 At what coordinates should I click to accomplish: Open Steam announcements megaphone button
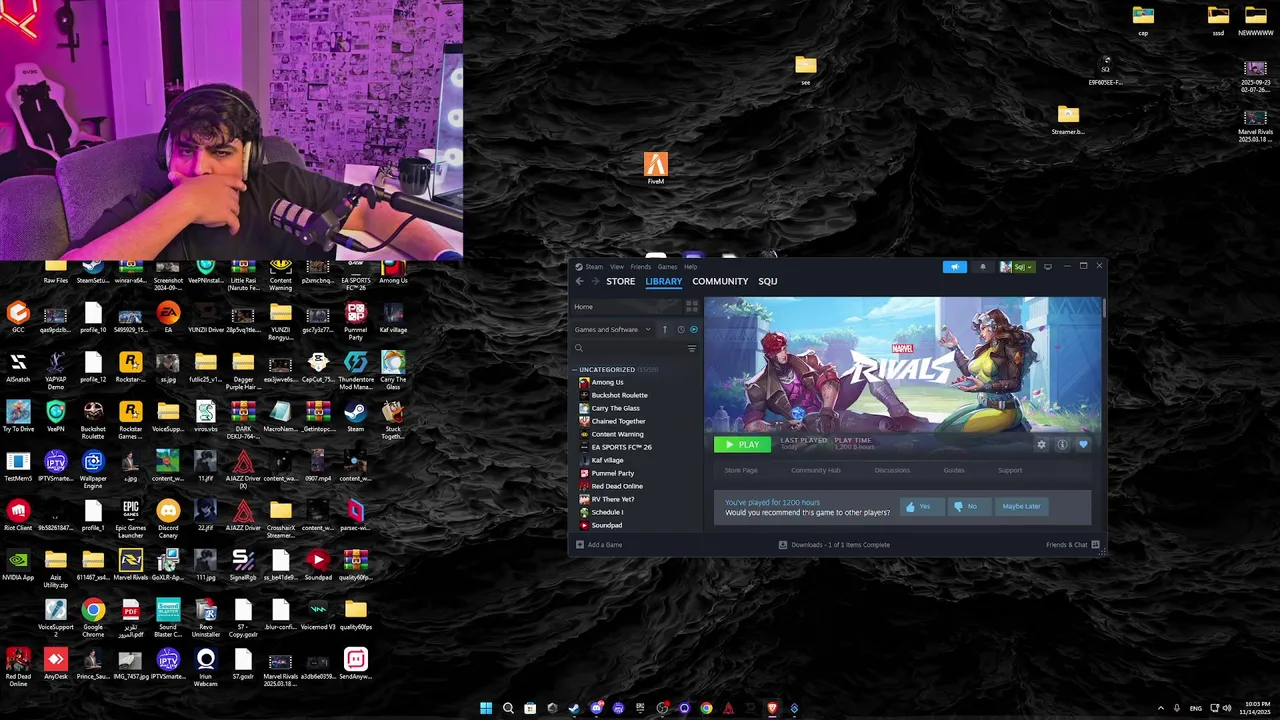(x=955, y=267)
